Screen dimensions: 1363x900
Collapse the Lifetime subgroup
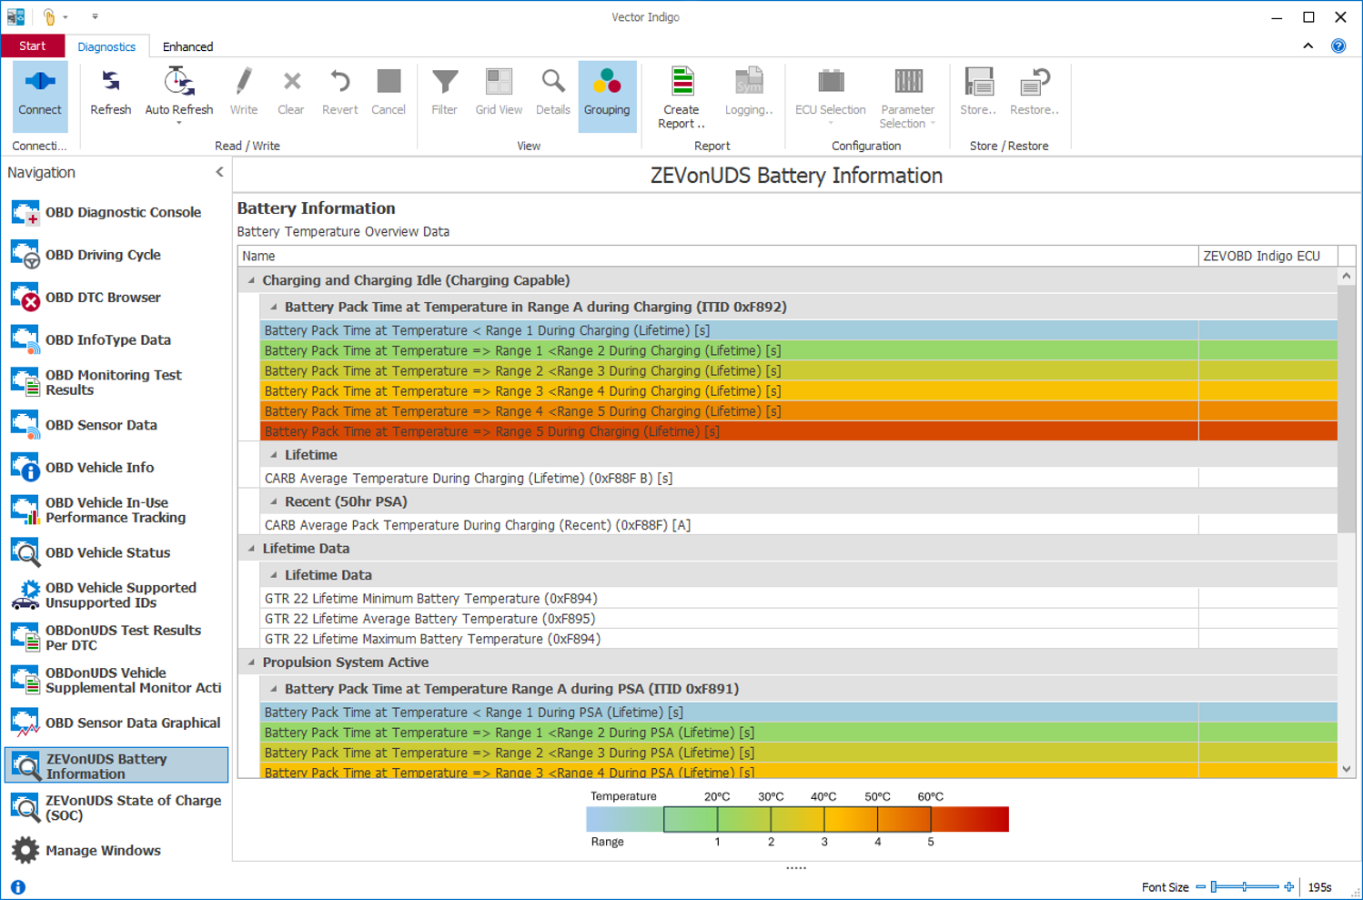coord(273,455)
